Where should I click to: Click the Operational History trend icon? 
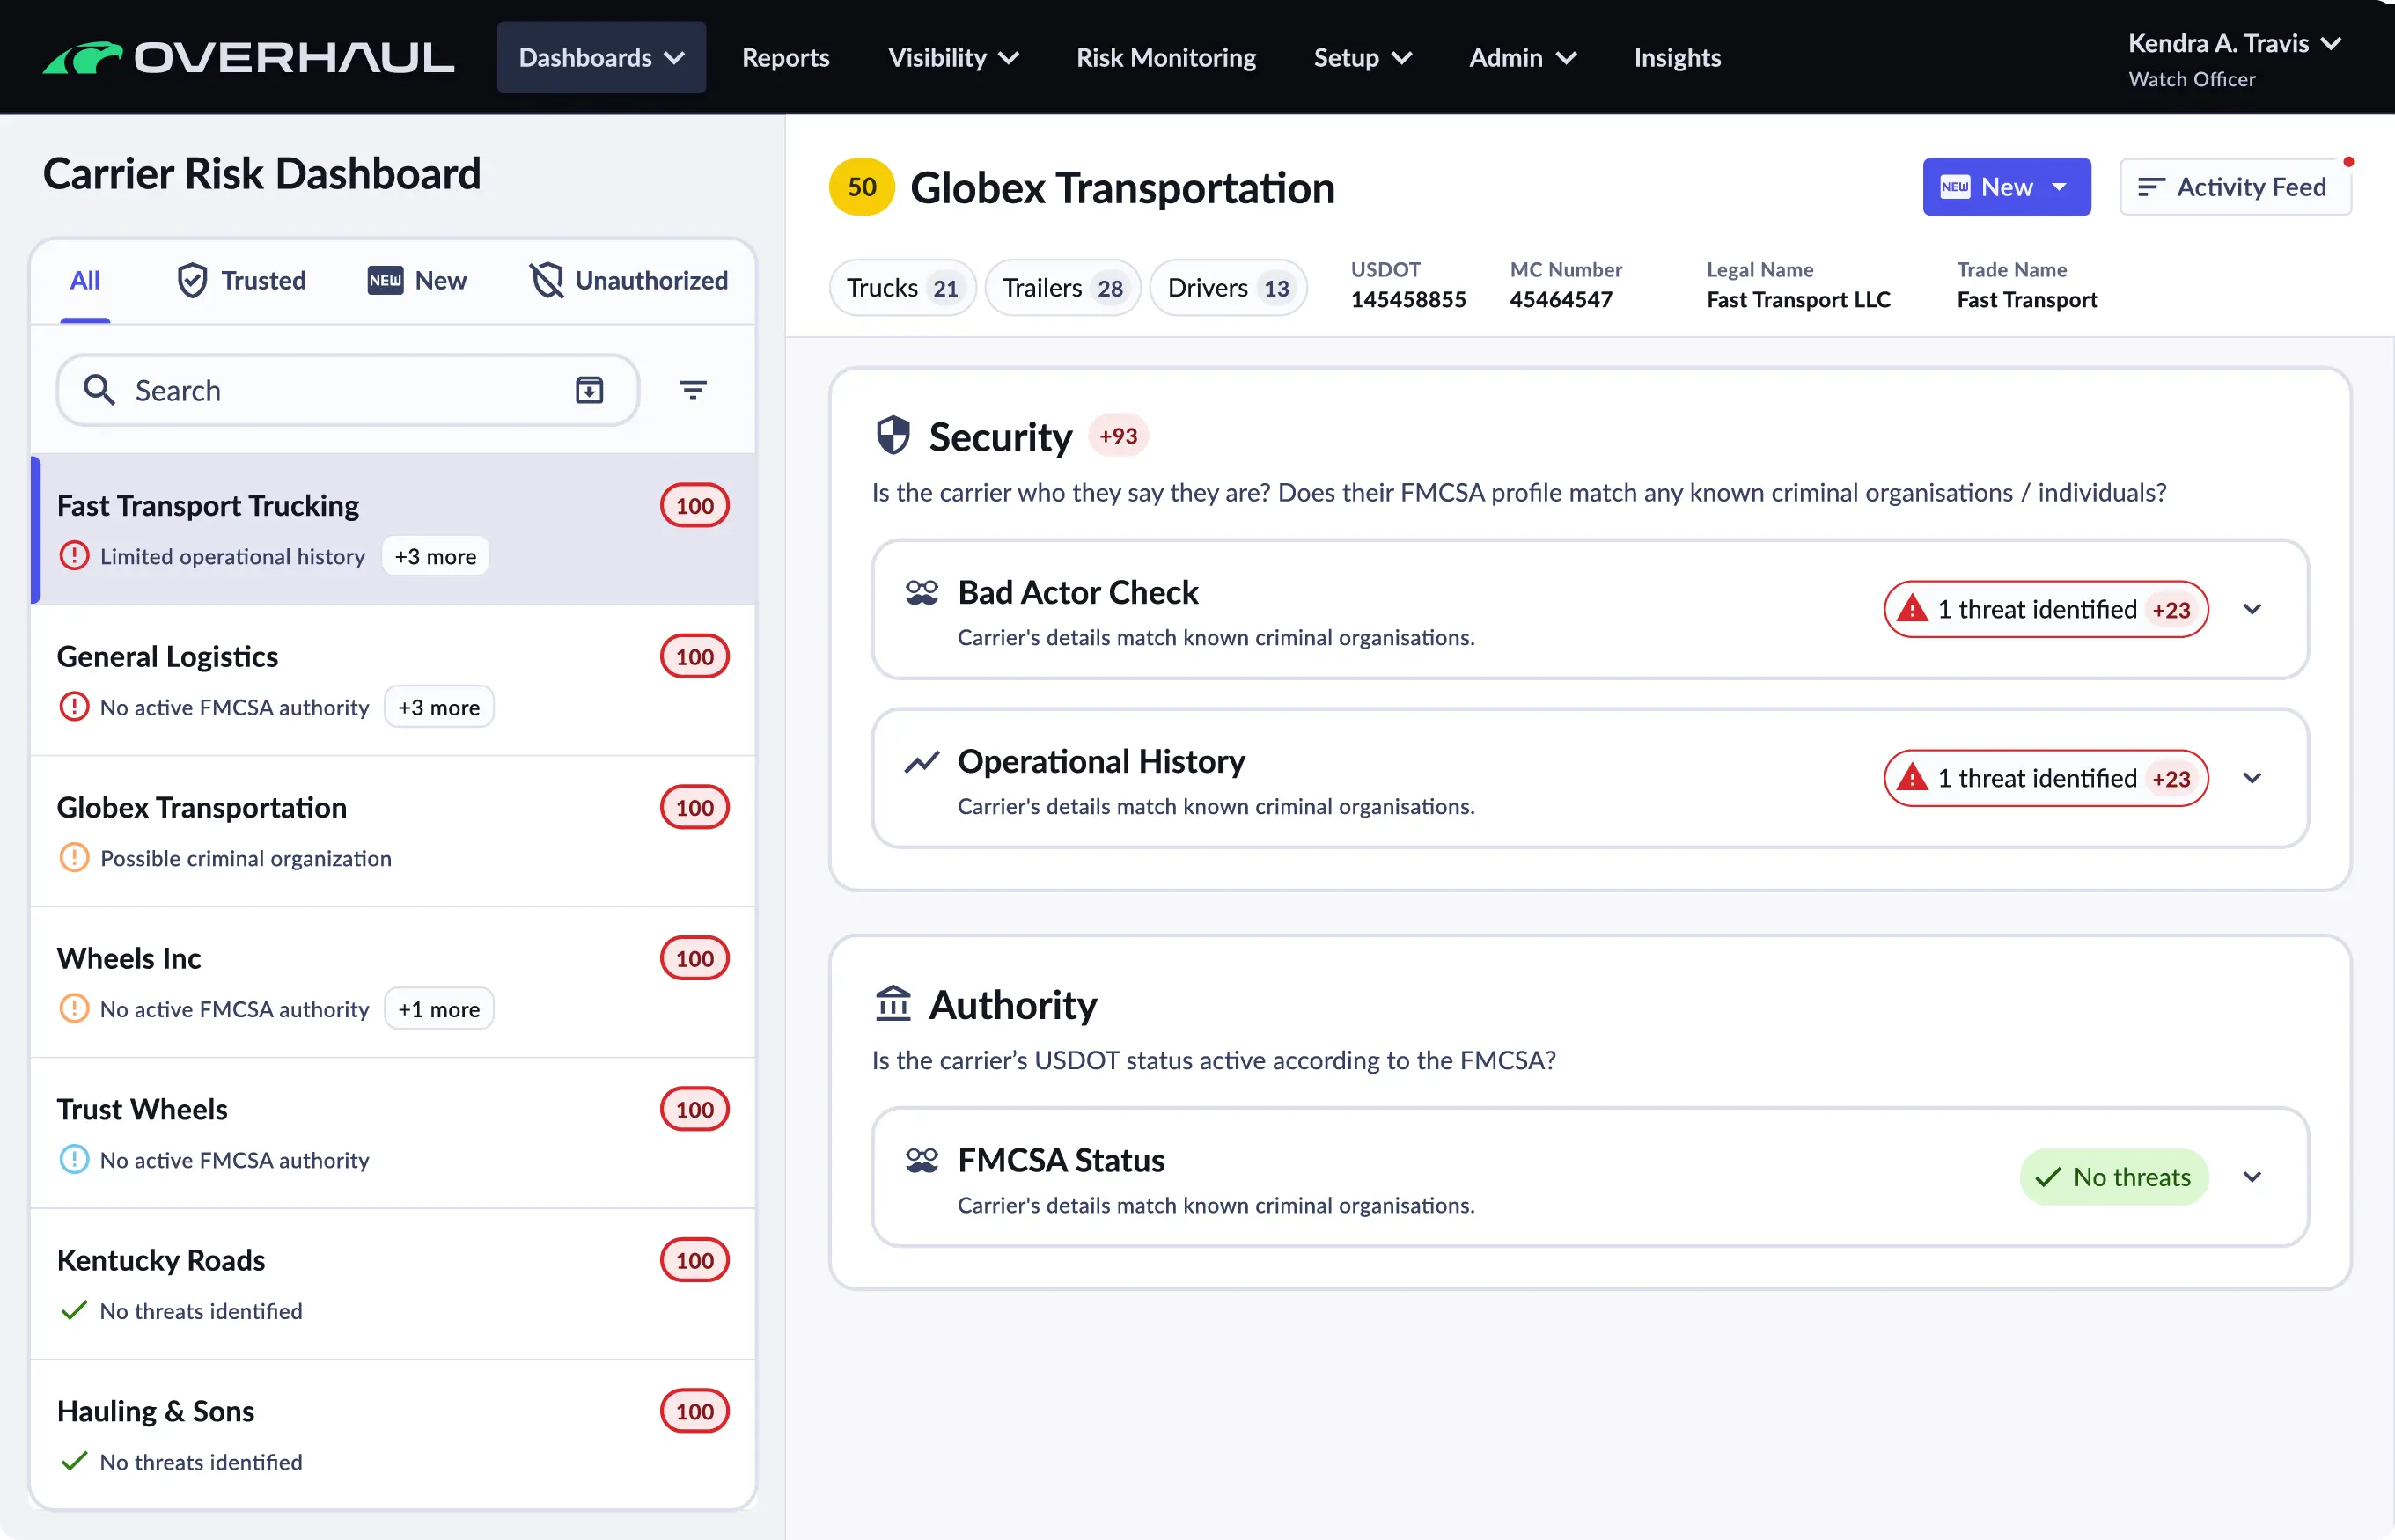[921, 762]
